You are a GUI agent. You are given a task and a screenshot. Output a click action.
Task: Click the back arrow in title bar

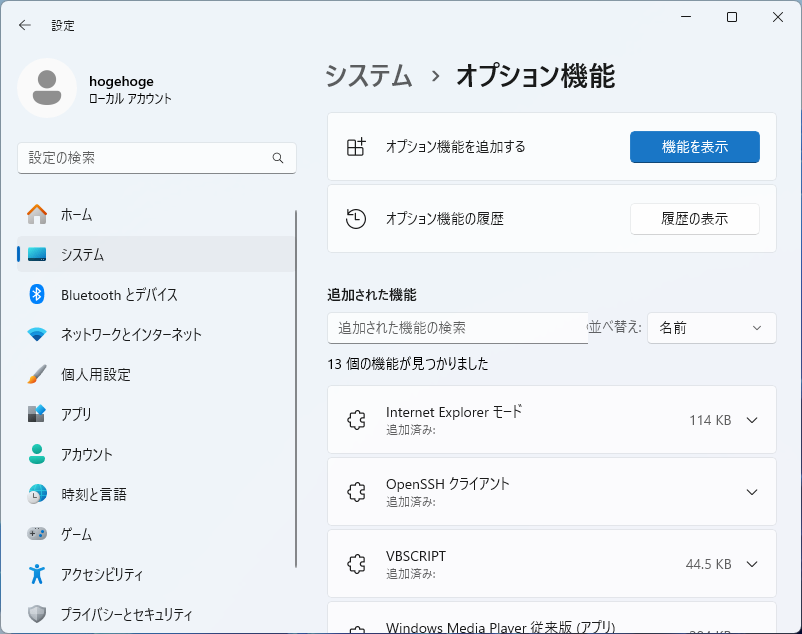tap(25, 25)
